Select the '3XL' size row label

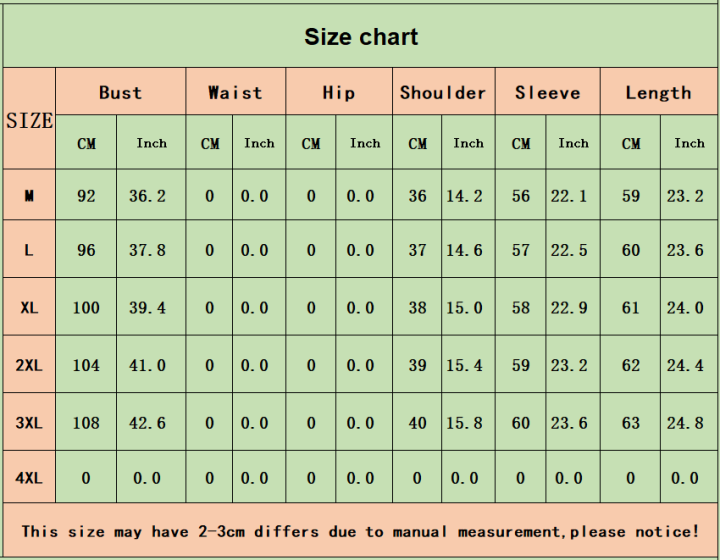[x=29, y=423]
